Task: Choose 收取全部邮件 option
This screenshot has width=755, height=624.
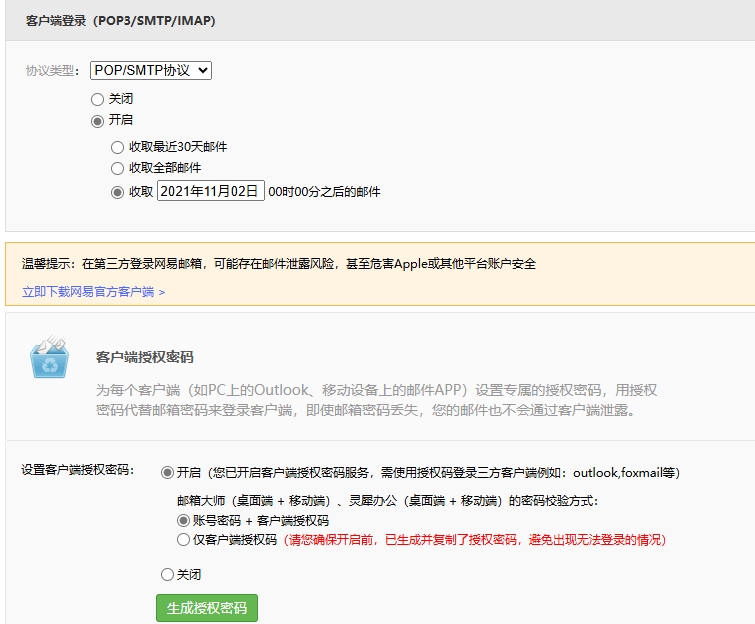Action: click(117, 169)
